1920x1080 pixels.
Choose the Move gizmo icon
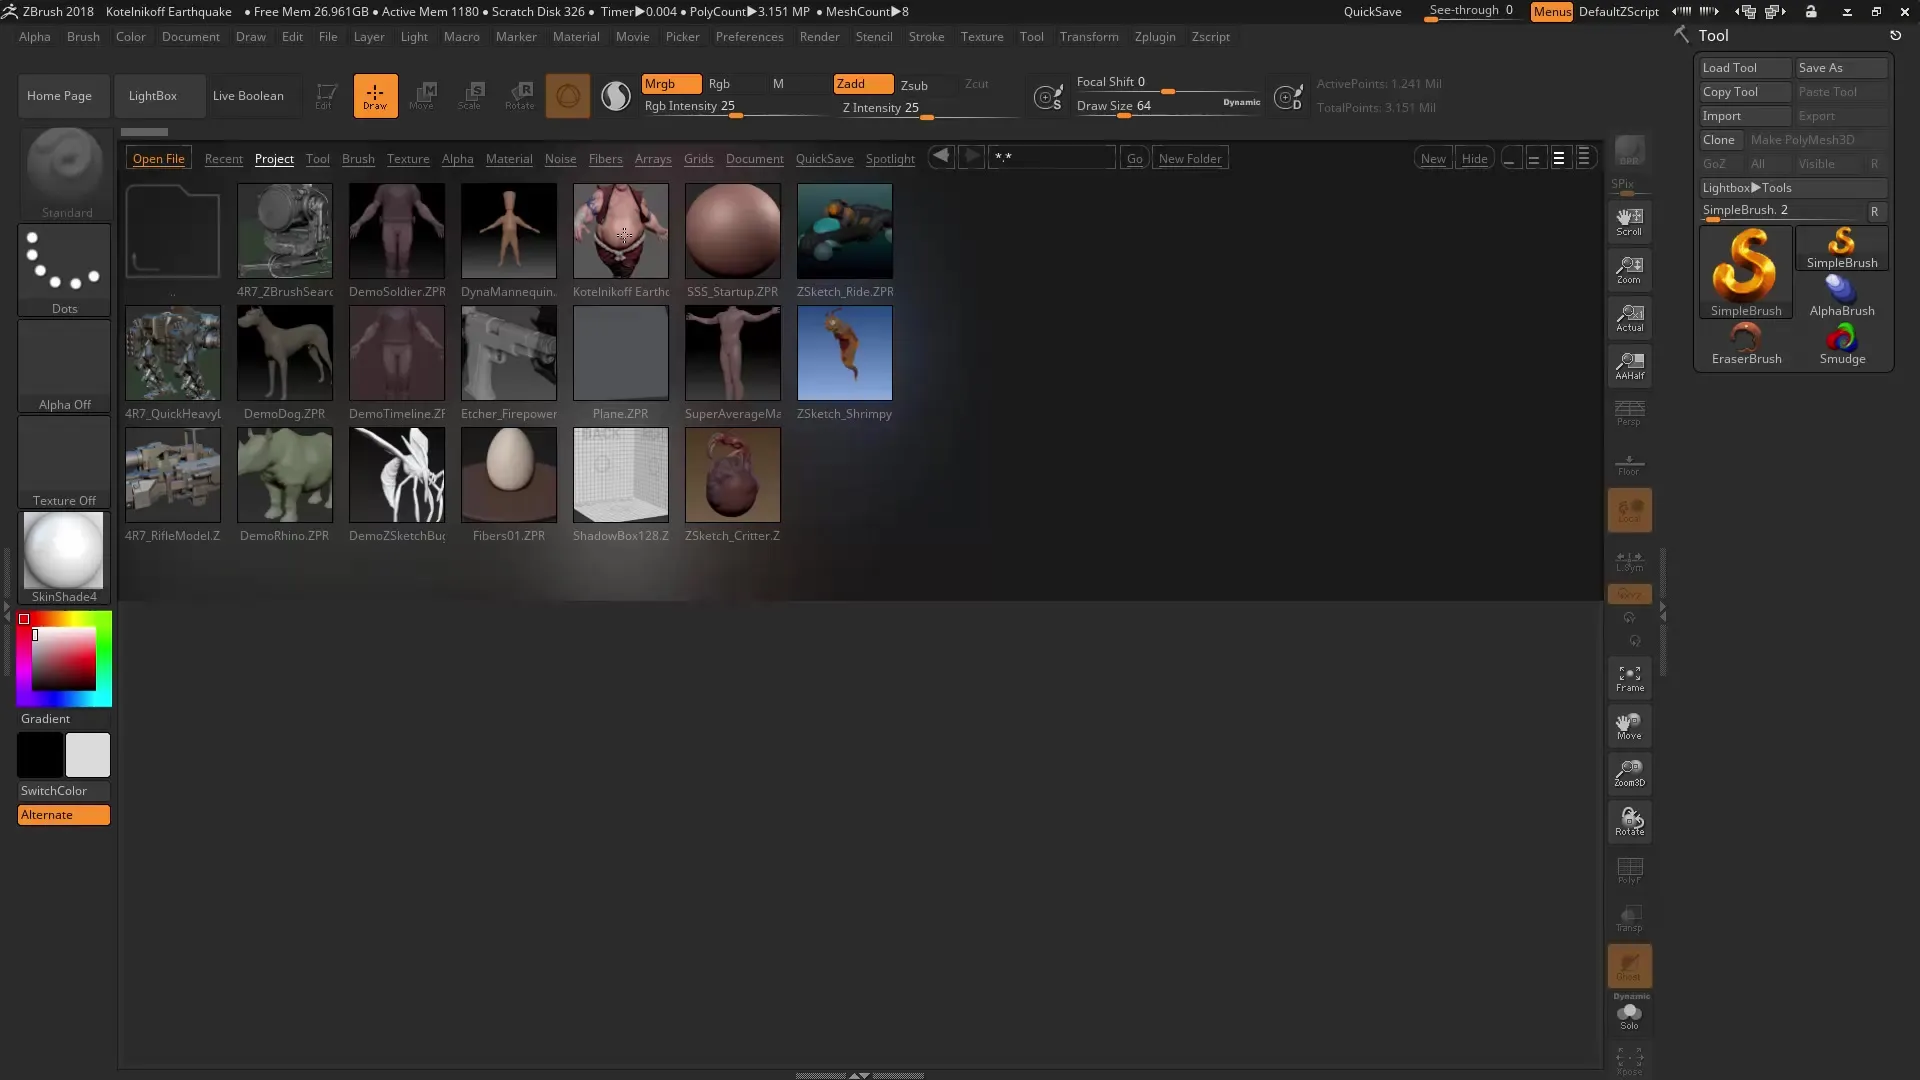423,96
